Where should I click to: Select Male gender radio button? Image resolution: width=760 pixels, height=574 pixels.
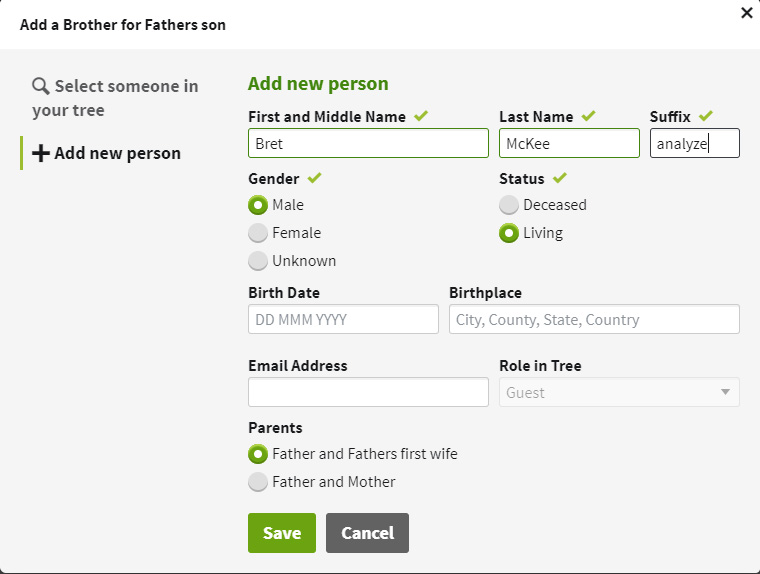pos(258,205)
